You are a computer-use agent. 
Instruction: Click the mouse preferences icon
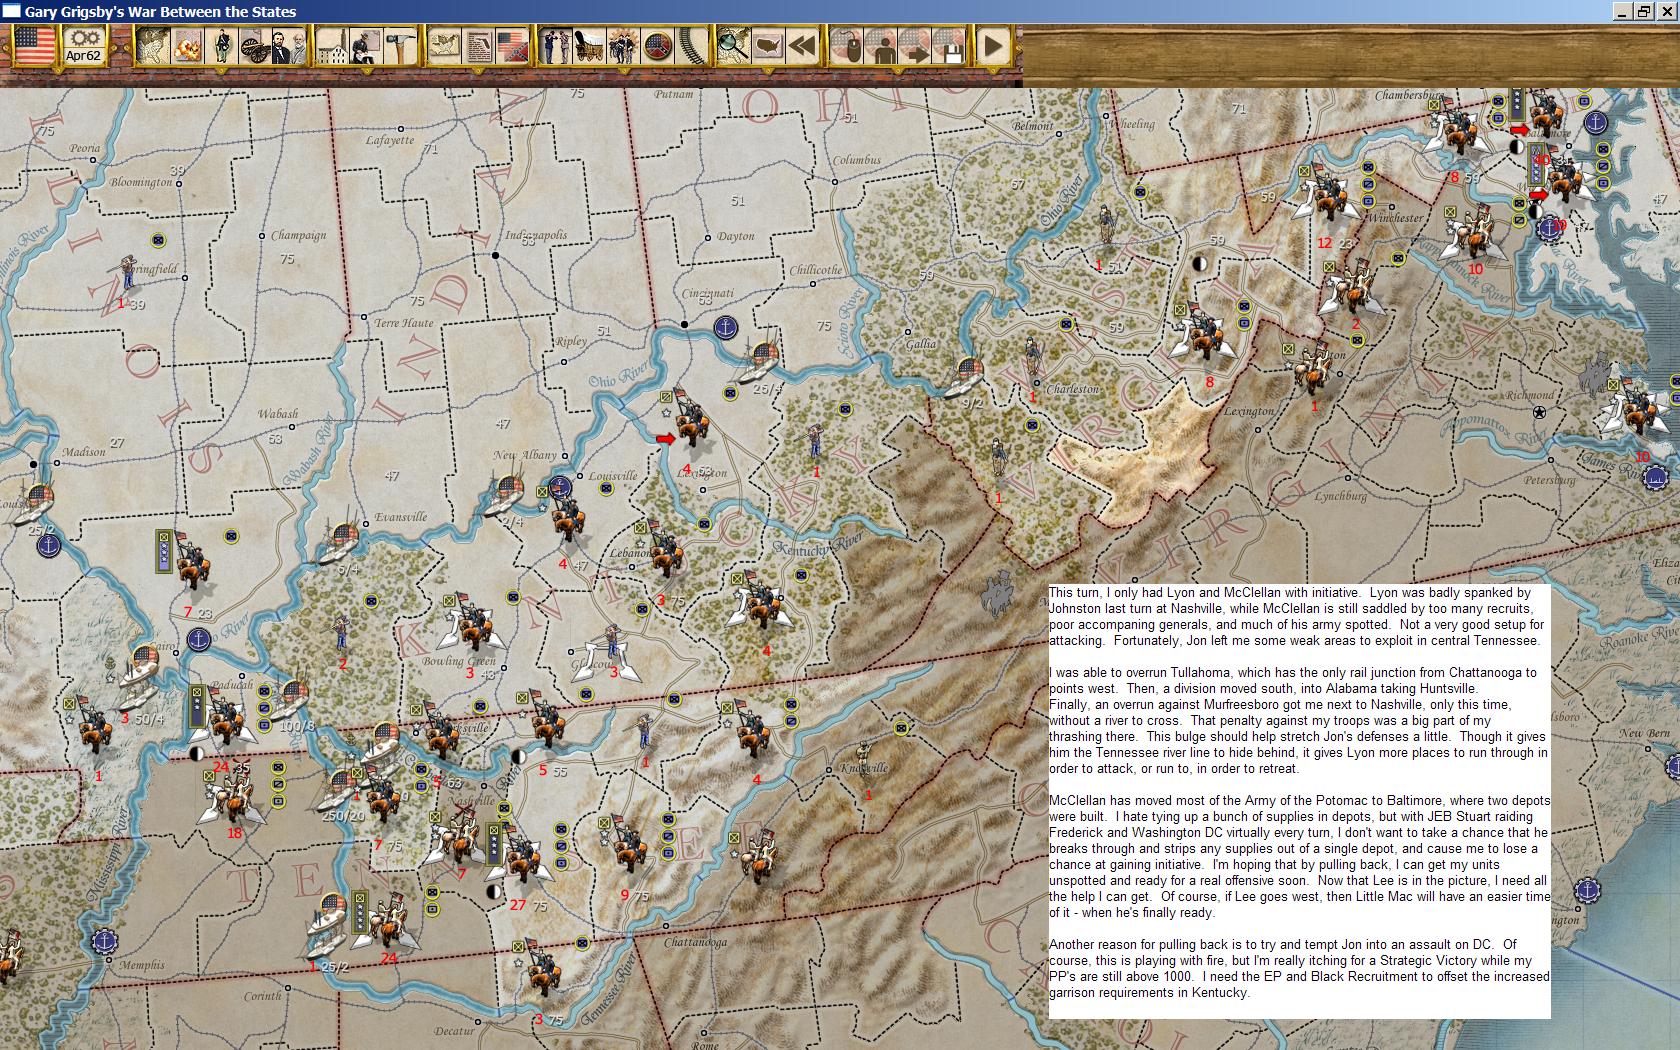click(x=848, y=46)
